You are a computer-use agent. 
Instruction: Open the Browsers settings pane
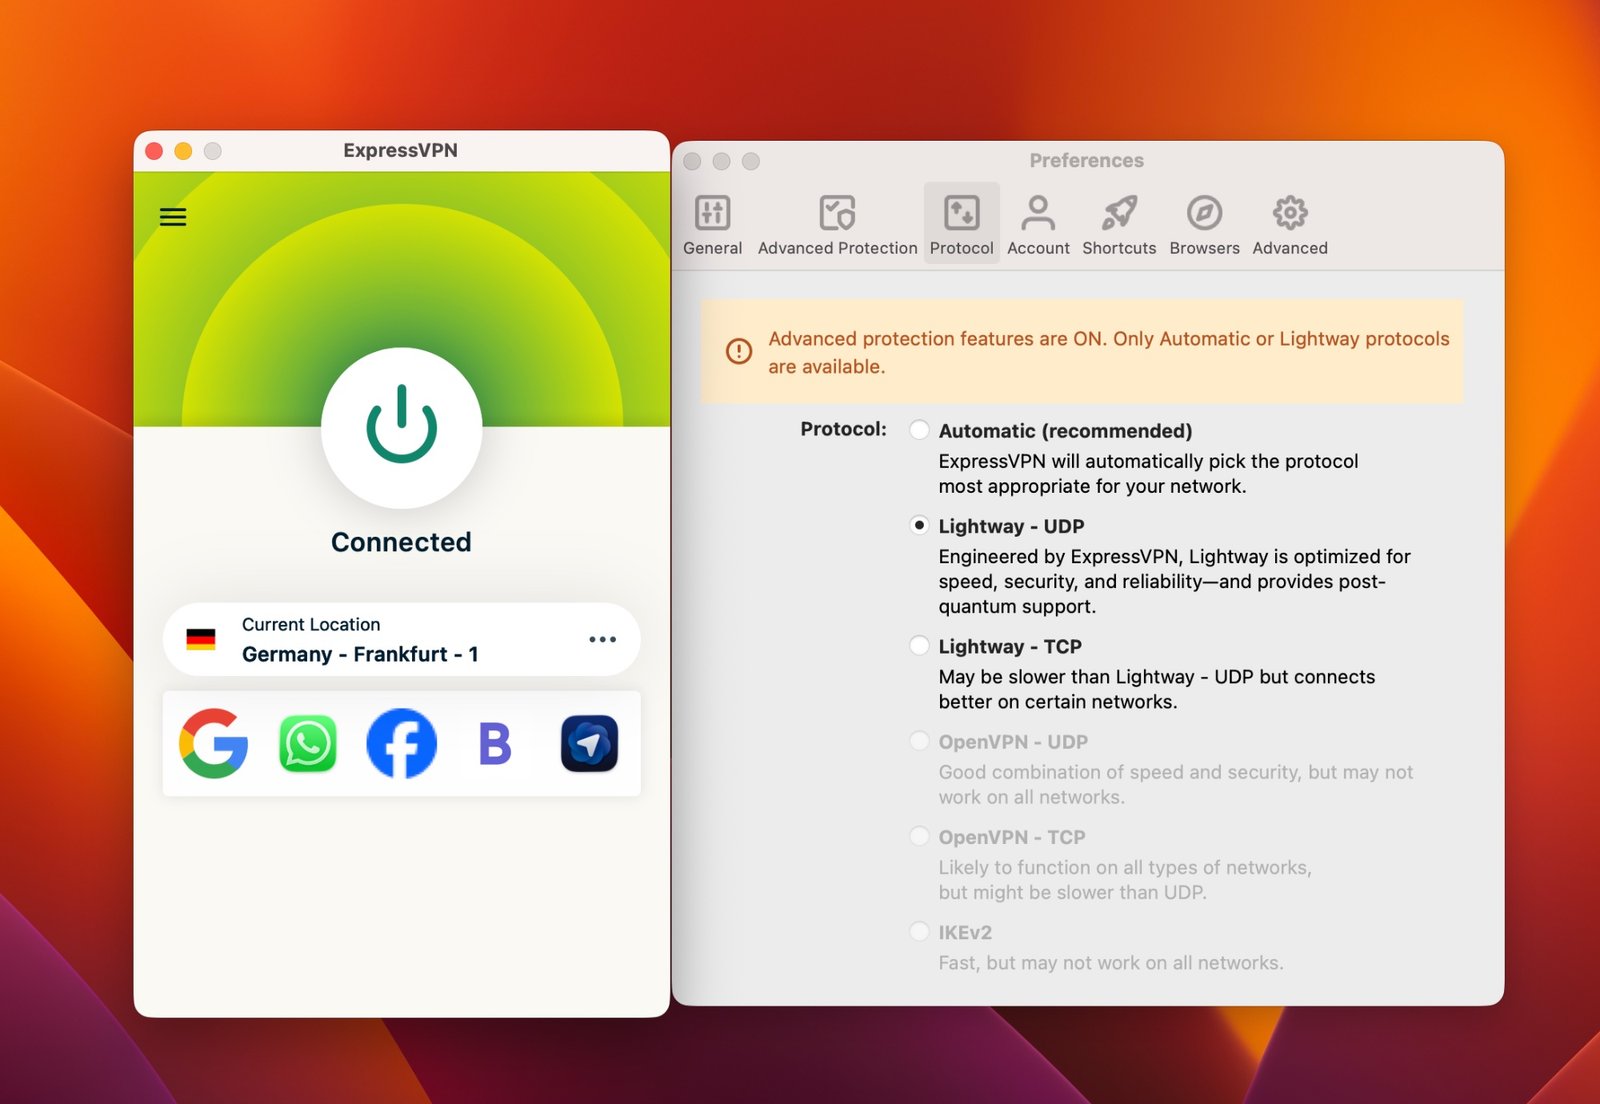[x=1203, y=221]
